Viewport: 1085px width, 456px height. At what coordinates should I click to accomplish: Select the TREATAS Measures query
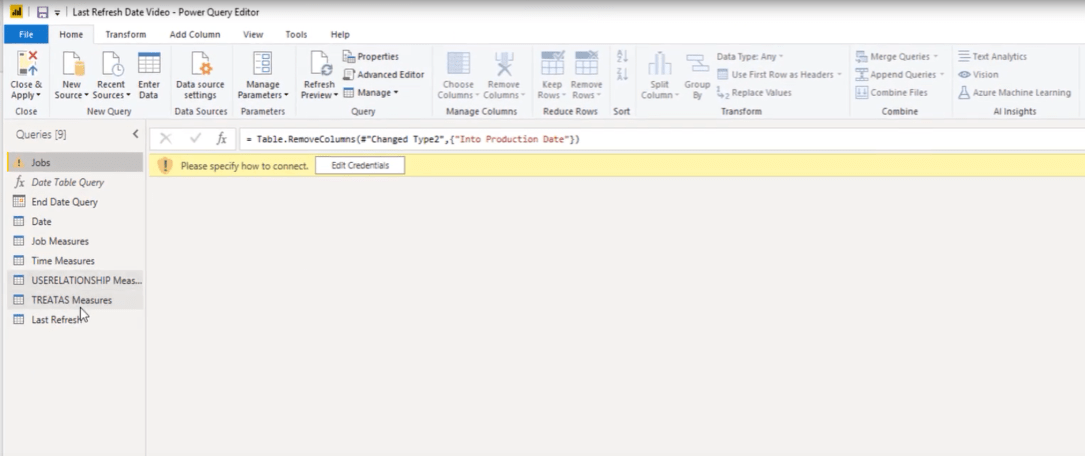(x=75, y=300)
